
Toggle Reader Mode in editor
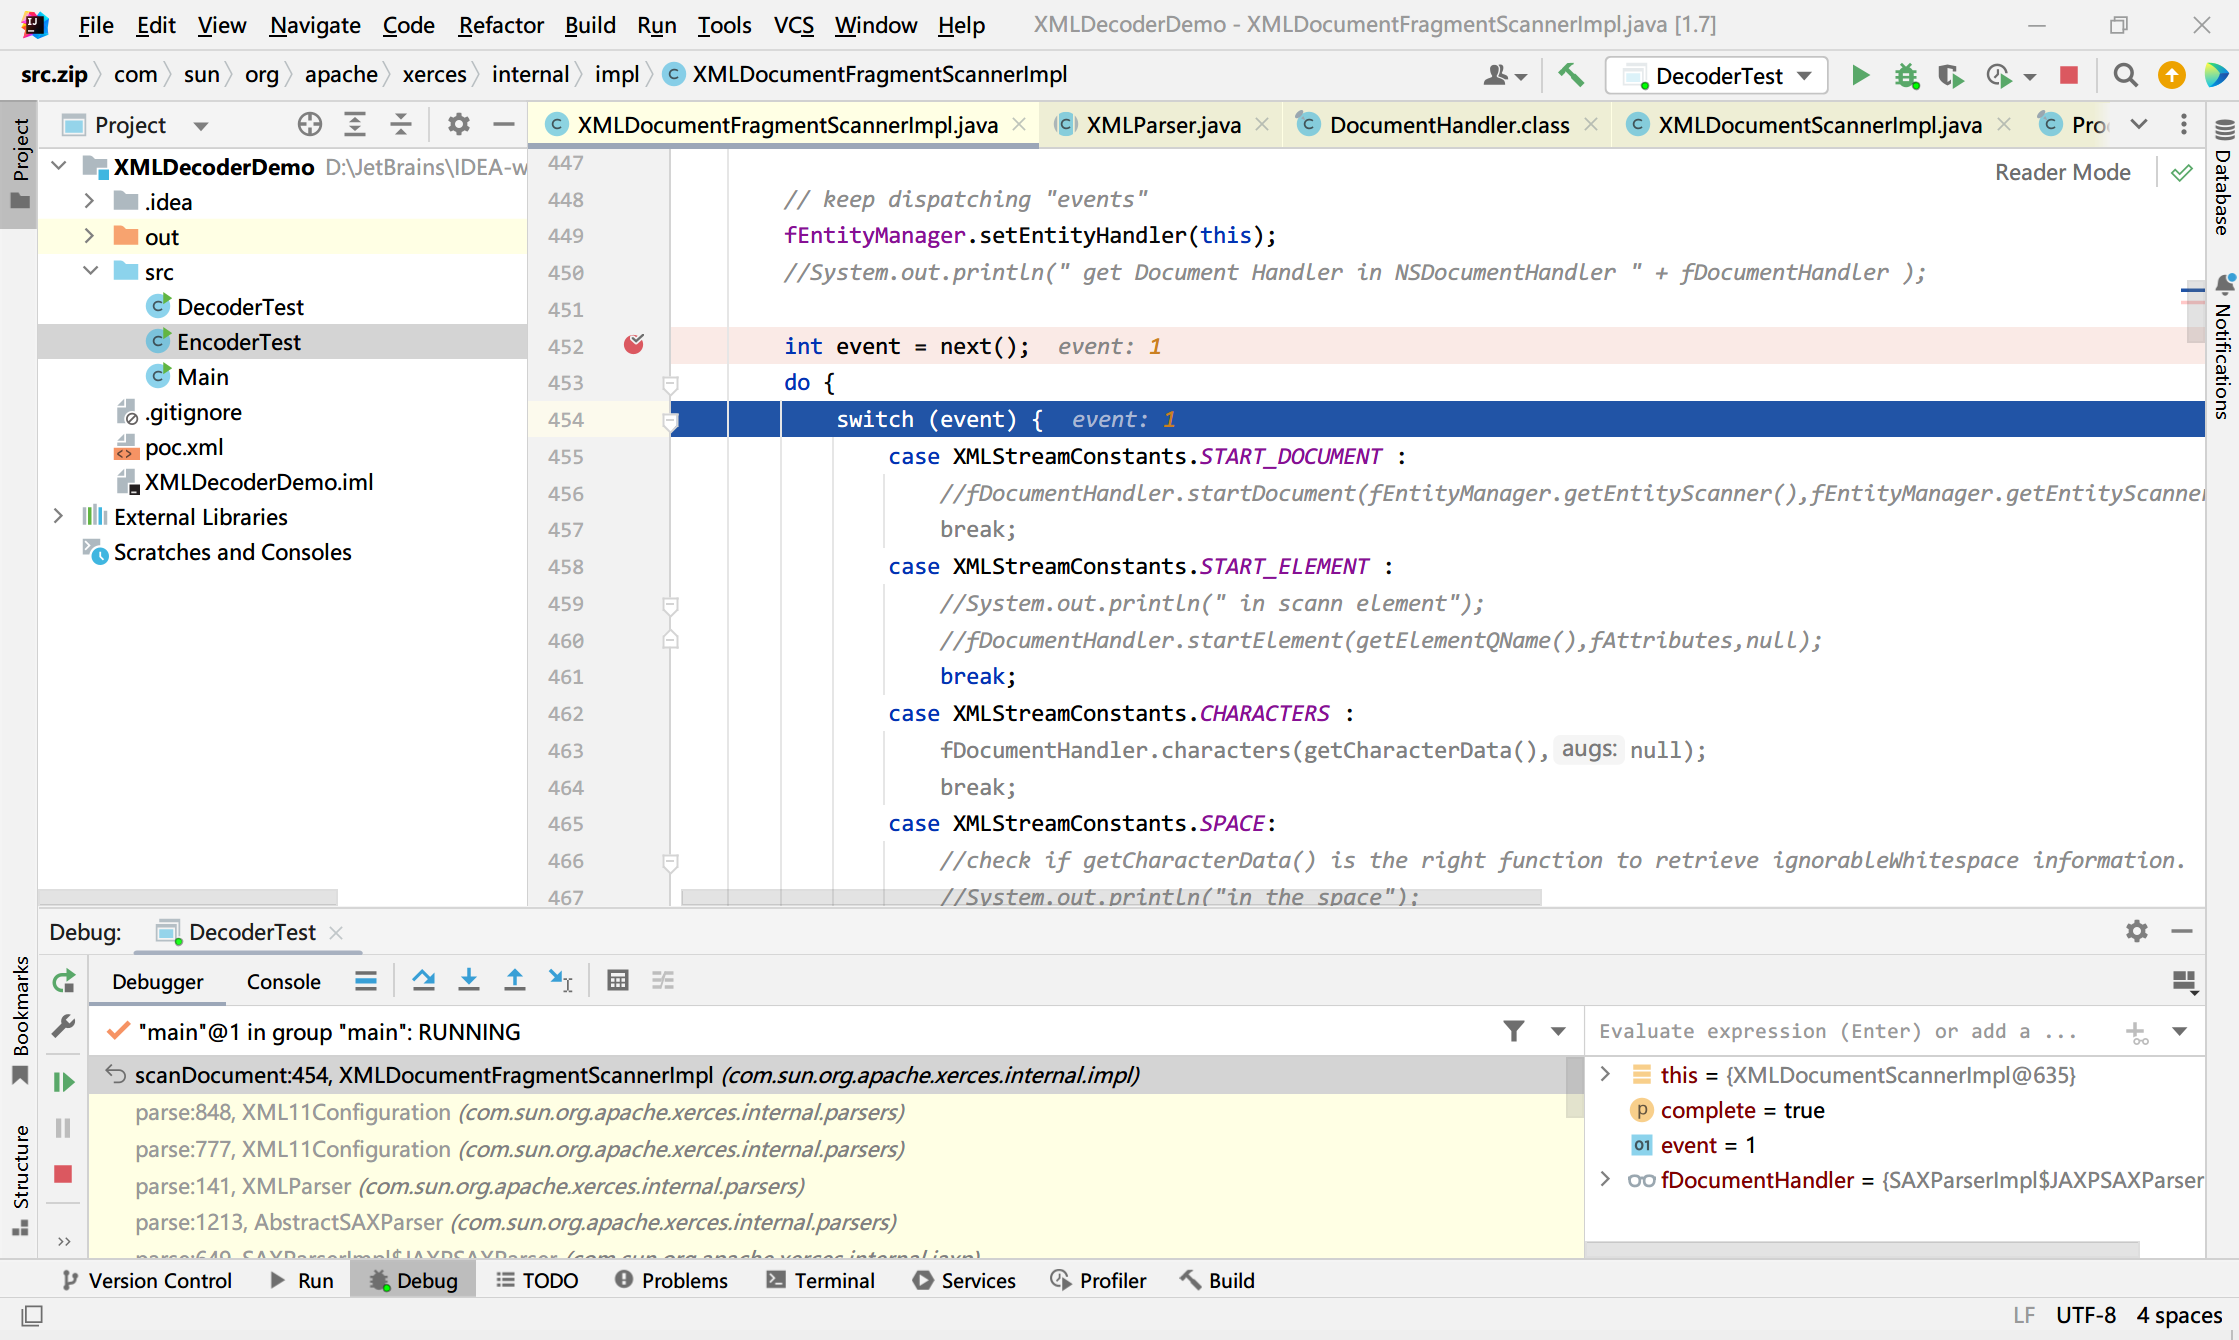2062,172
